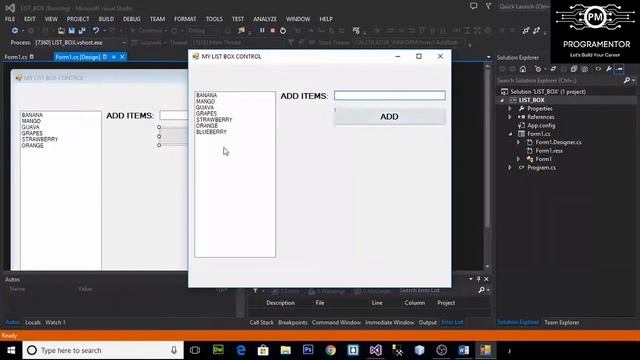640x360 pixels.
Task: Switch to the Team Explorer tab
Action: pyautogui.click(x=562, y=322)
